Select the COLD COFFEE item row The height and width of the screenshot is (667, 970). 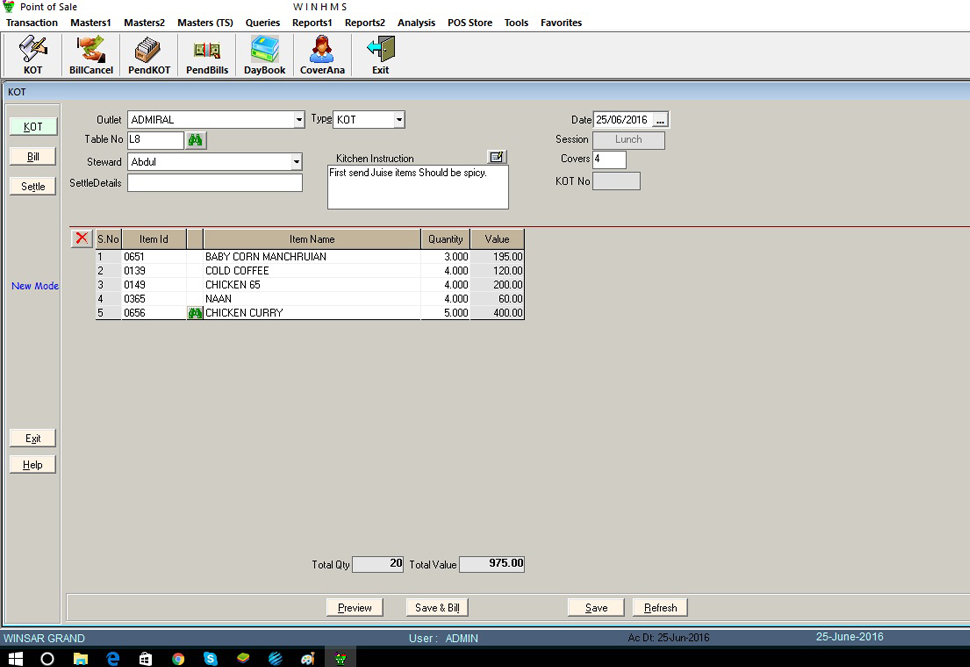click(x=310, y=271)
